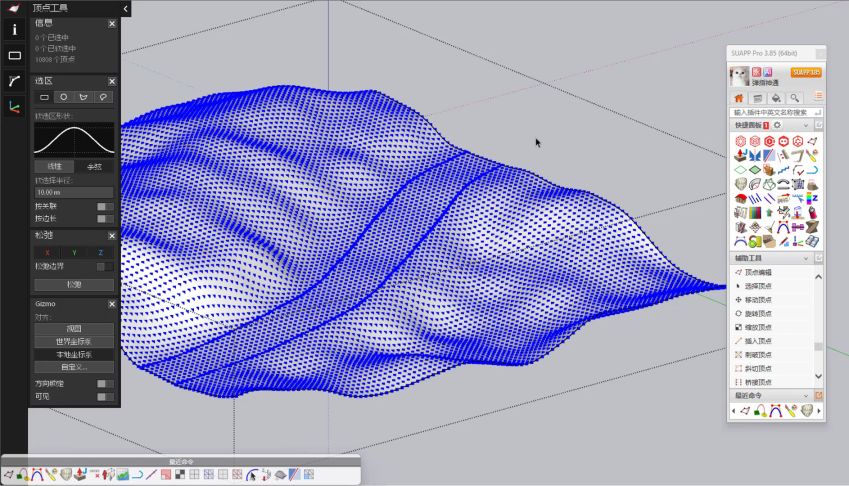Click the right arrow of SUAPP recent commands

click(819, 411)
